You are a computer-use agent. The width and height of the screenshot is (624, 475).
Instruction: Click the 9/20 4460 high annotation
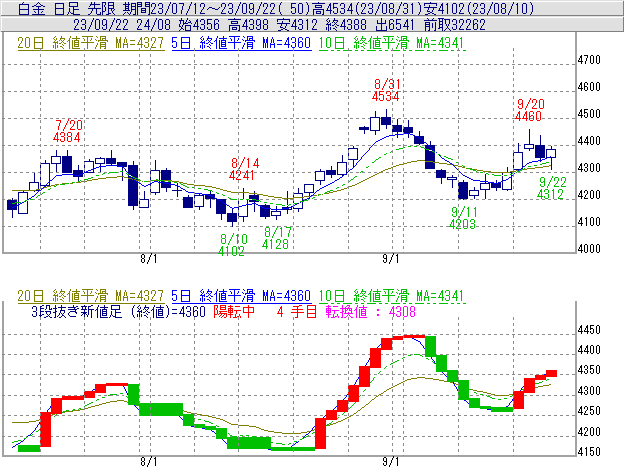(529, 110)
